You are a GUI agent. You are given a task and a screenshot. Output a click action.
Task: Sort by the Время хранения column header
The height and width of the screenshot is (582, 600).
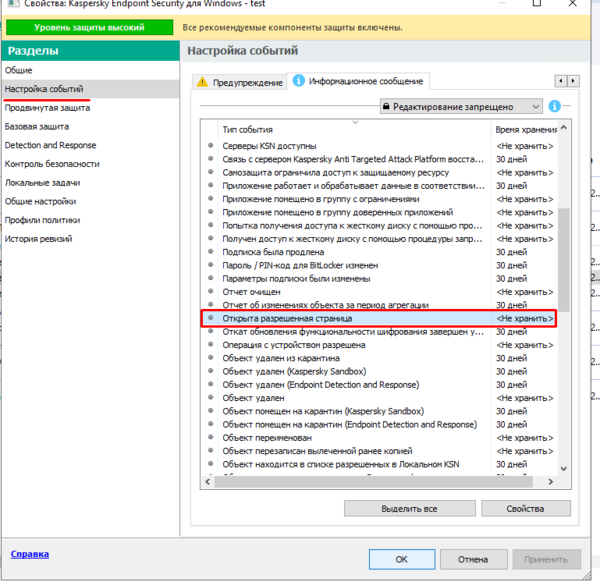[524, 130]
